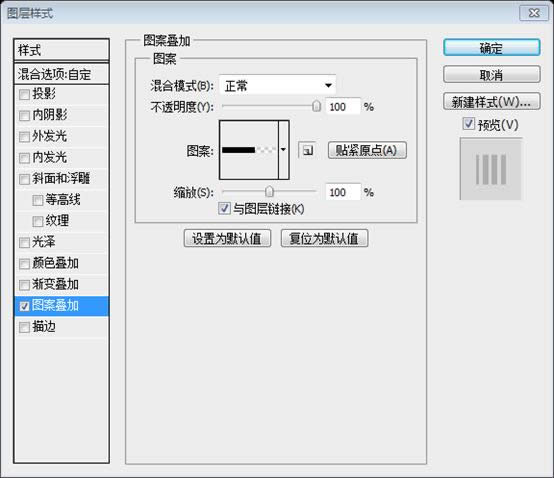
Task: Click the 取消 cancel button
Action: coord(491,75)
